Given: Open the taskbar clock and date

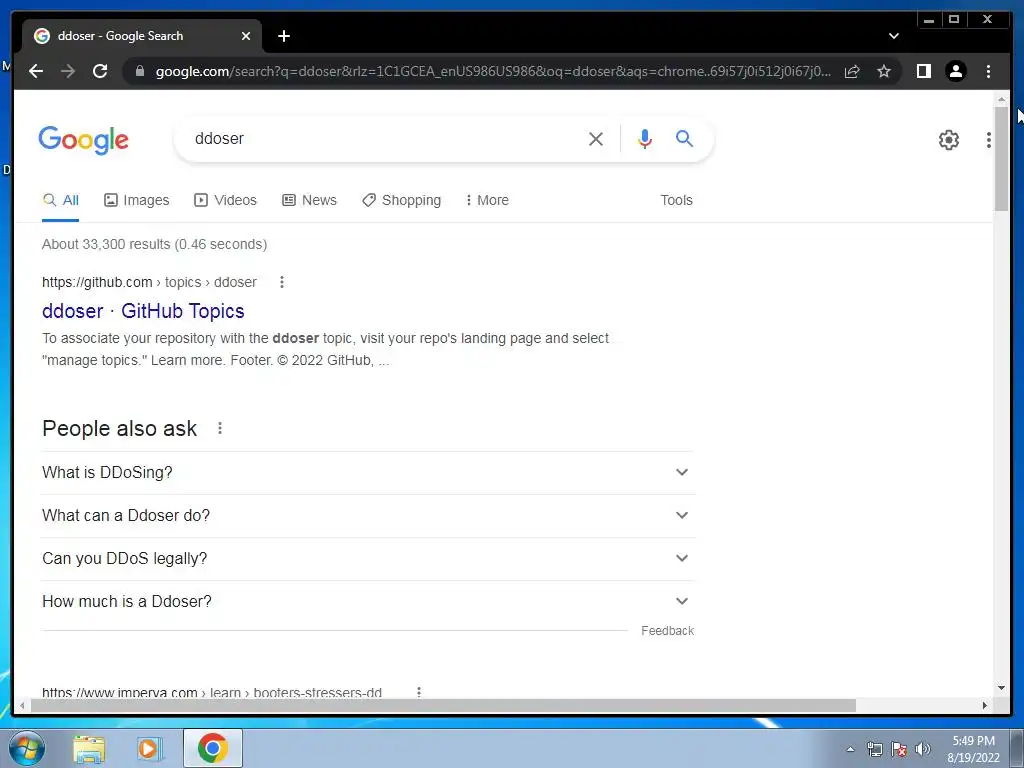Looking at the screenshot, I should (x=973, y=749).
